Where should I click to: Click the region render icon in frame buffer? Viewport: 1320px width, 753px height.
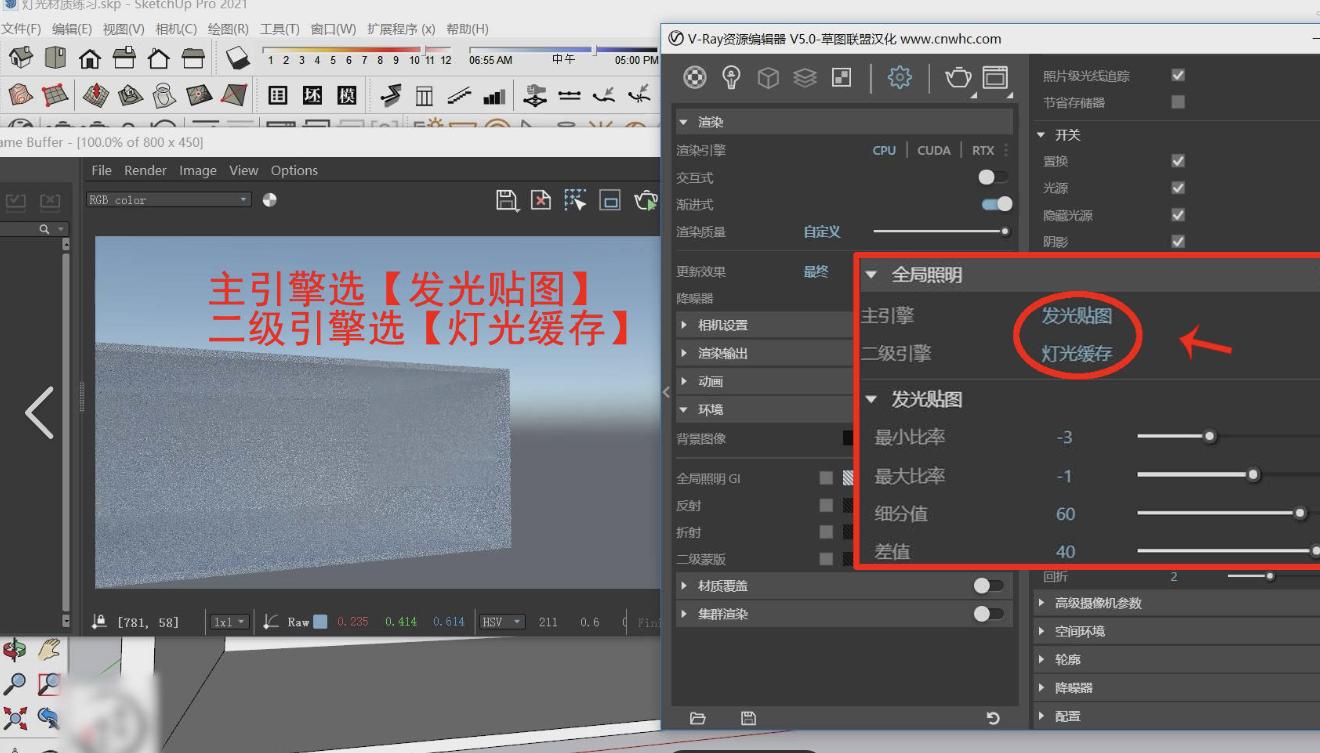(575, 200)
